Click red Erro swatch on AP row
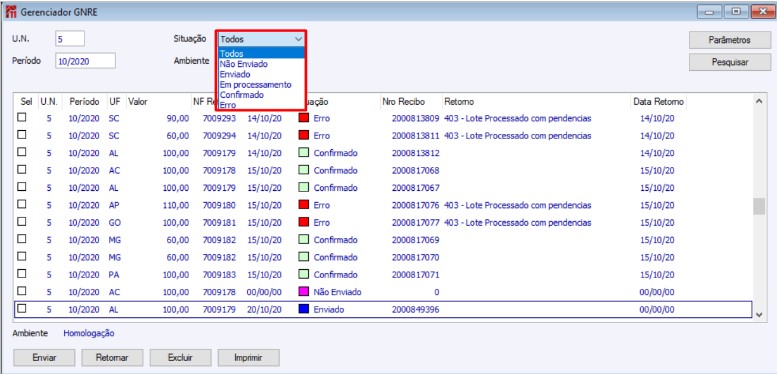Image resolution: width=777 pixels, height=374 pixels. 304,205
